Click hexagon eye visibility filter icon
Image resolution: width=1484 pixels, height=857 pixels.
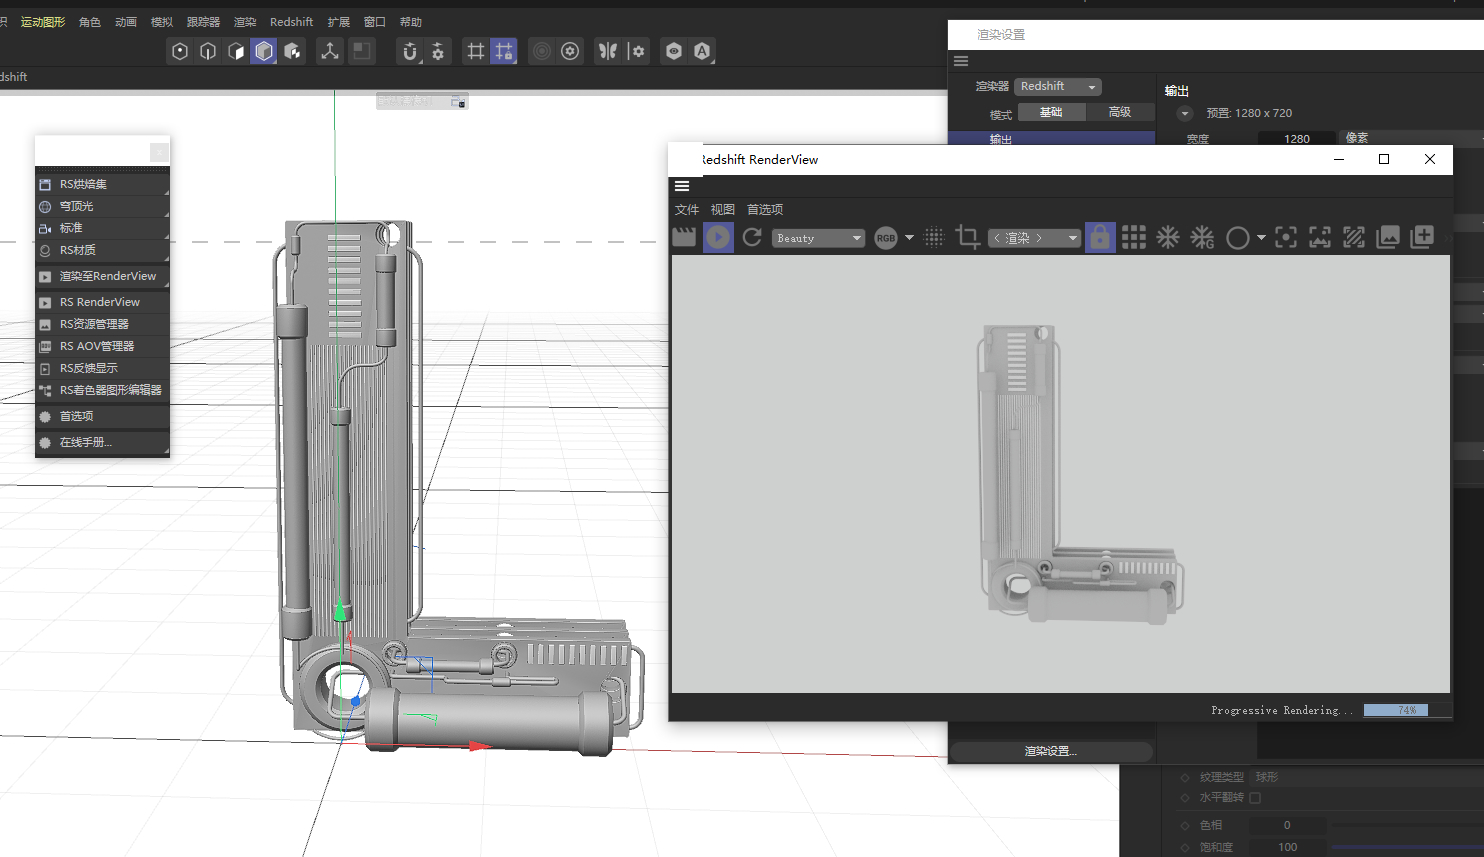674,51
